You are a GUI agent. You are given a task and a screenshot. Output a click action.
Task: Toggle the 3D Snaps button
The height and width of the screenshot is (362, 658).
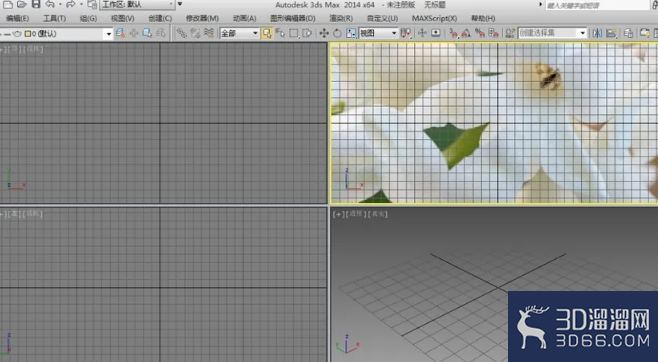[453, 33]
